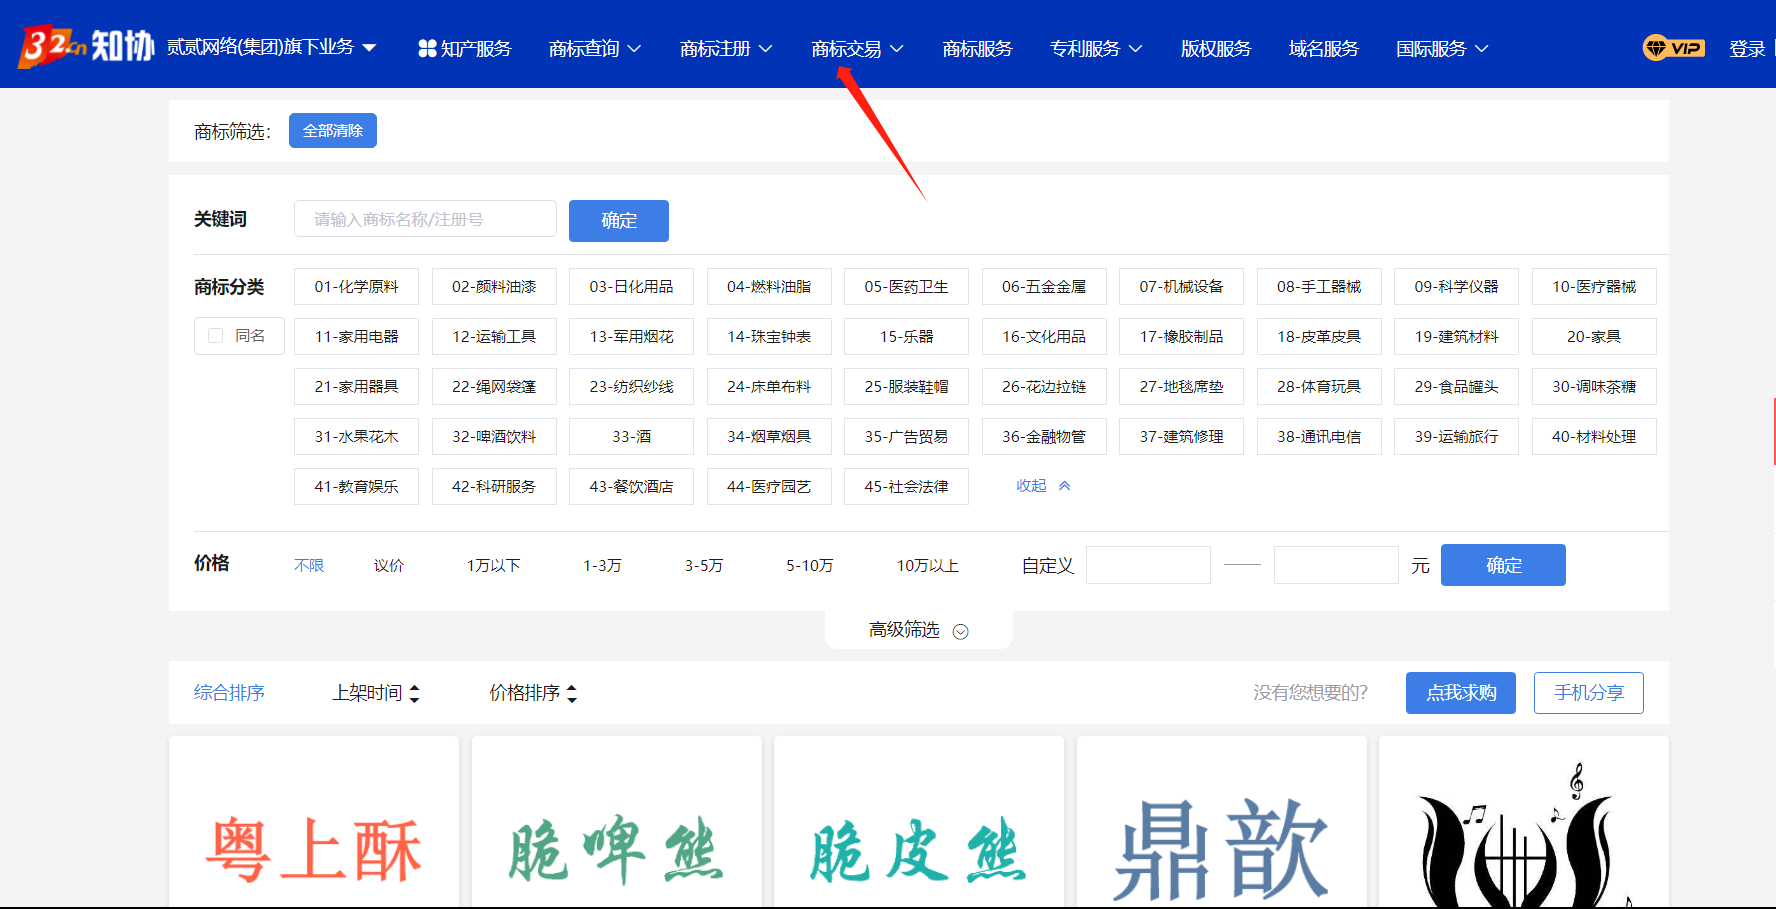This screenshot has width=1776, height=909.
Task: Select category 43-餐饮酒店
Action: tap(631, 486)
